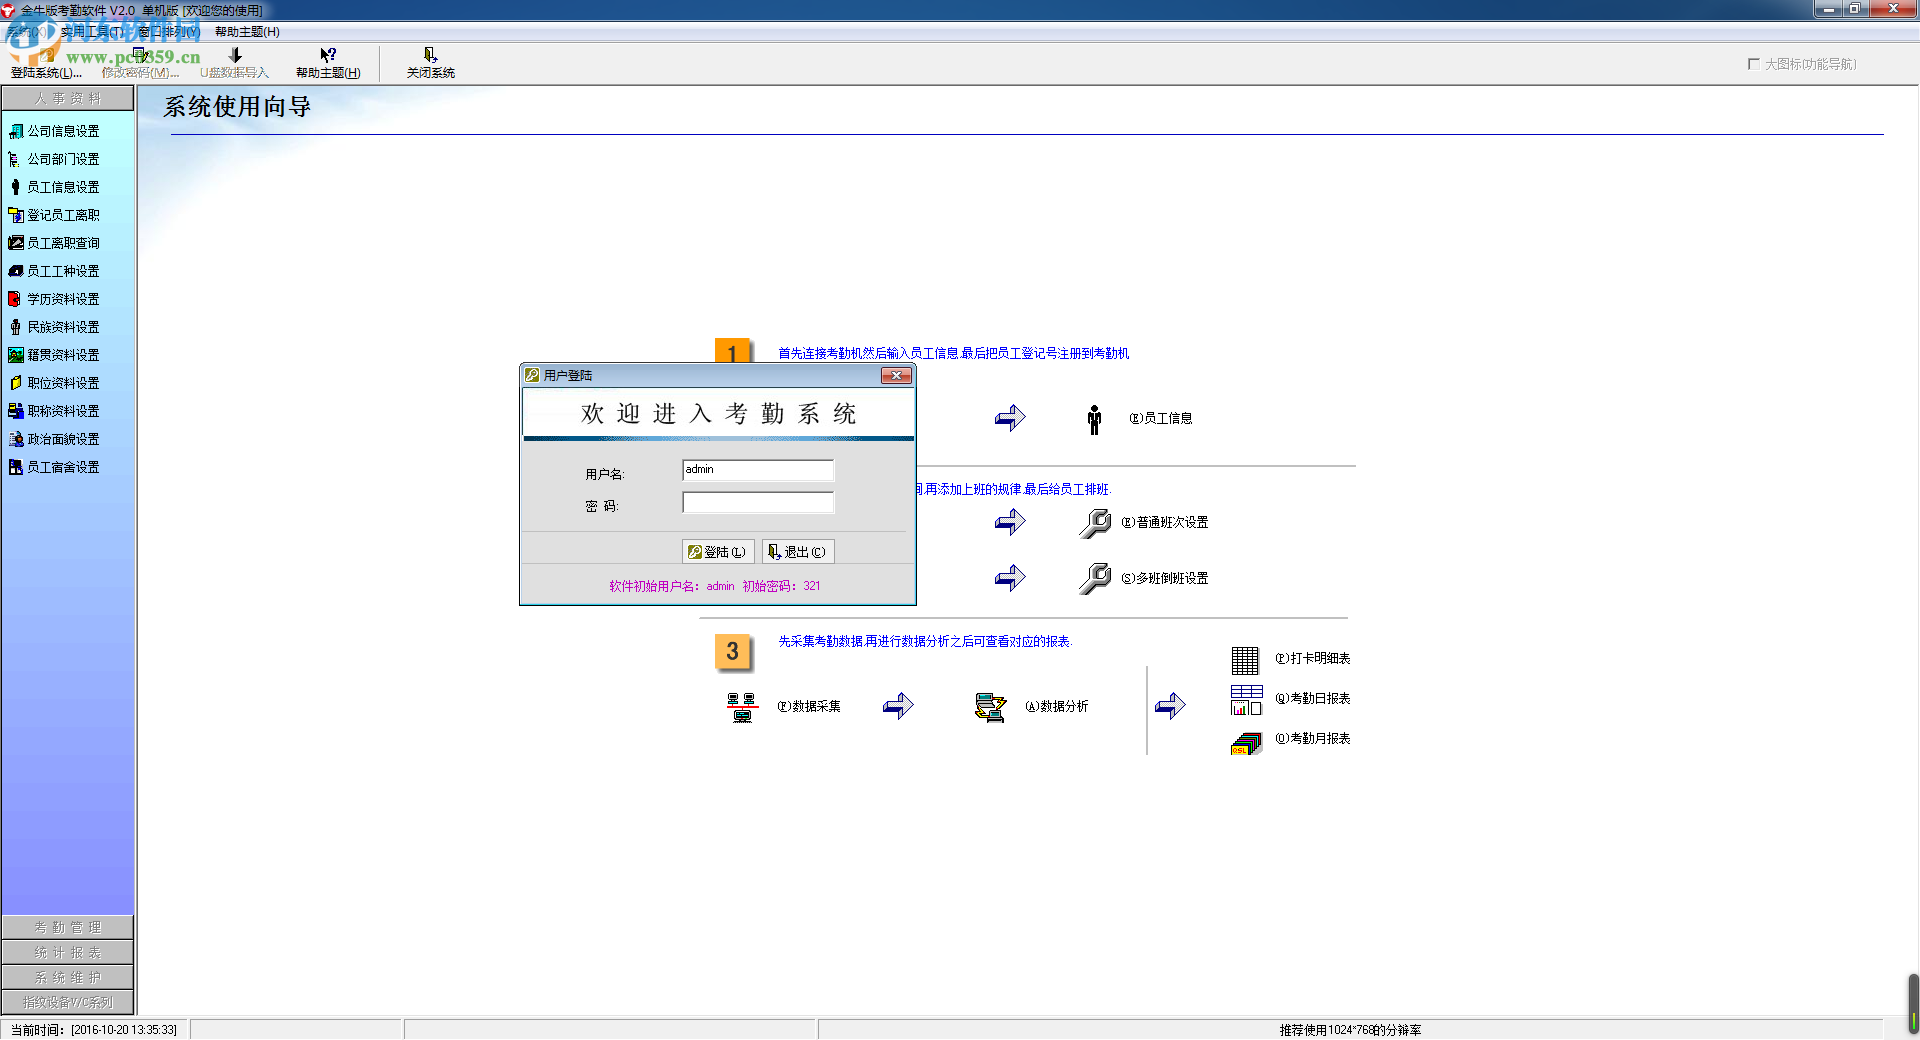Open 帮助主题(H) from the toolbar
This screenshot has width=1920, height=1040.
(328, 63)
